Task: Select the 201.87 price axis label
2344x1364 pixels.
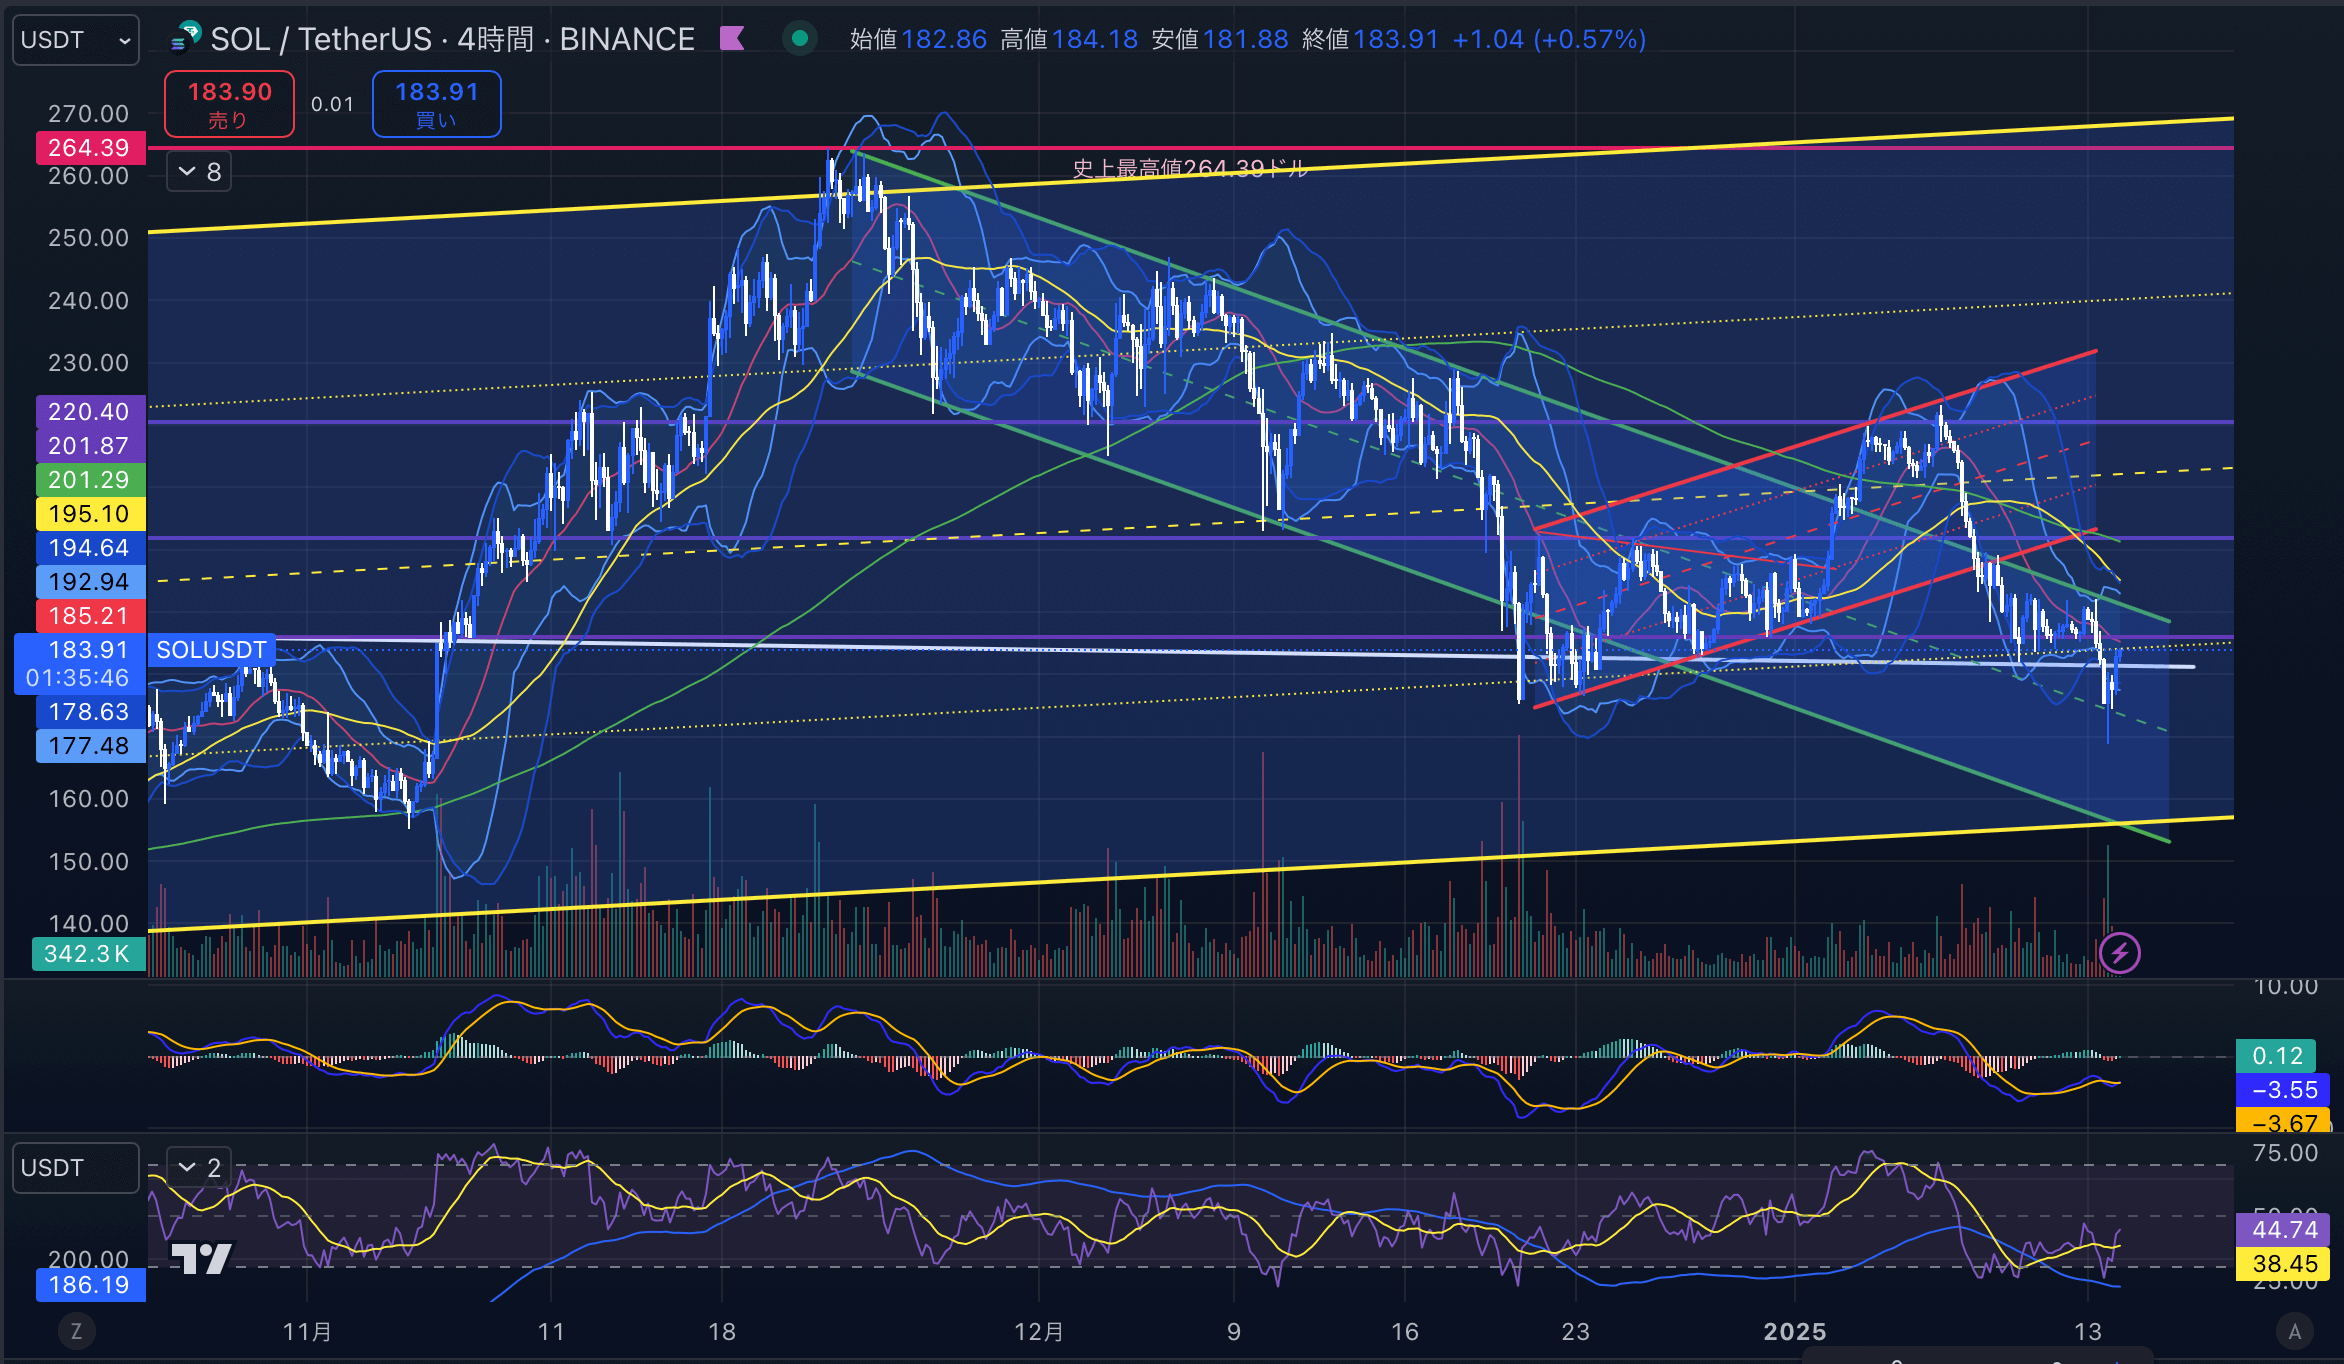Action: (90, 446)
